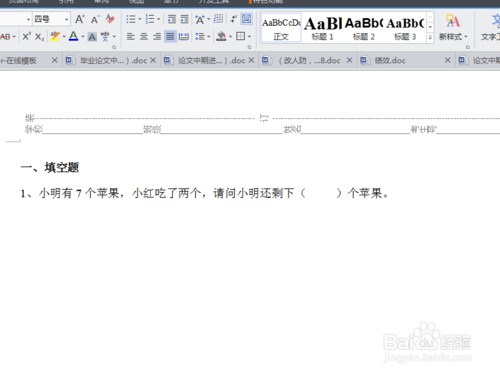Click the 新样式 new style icon

coord(453,21)
